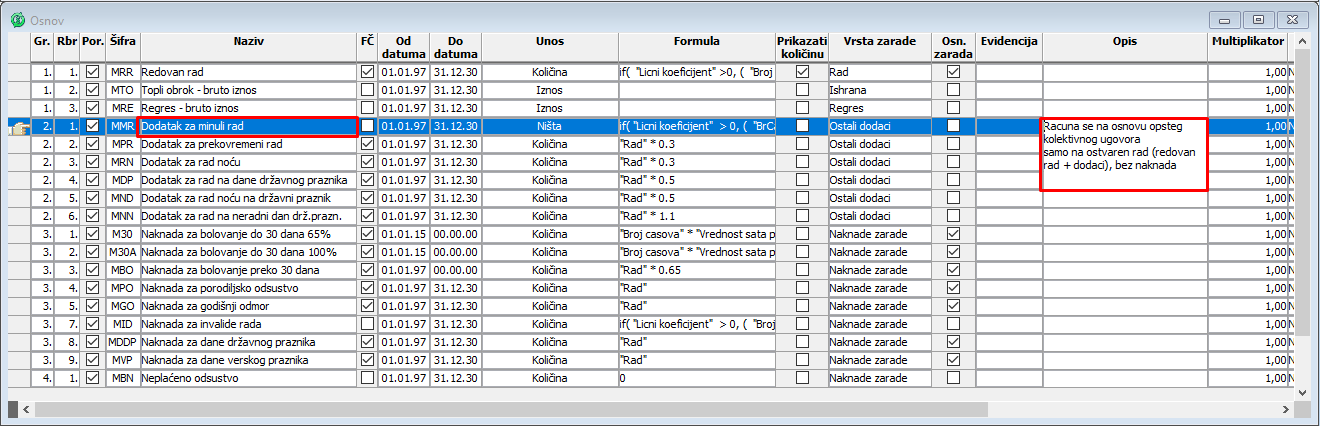Select Dodatak za rad na dane državnog praznika
Viewport: 1320px width, 426px height.
point(249,180)
